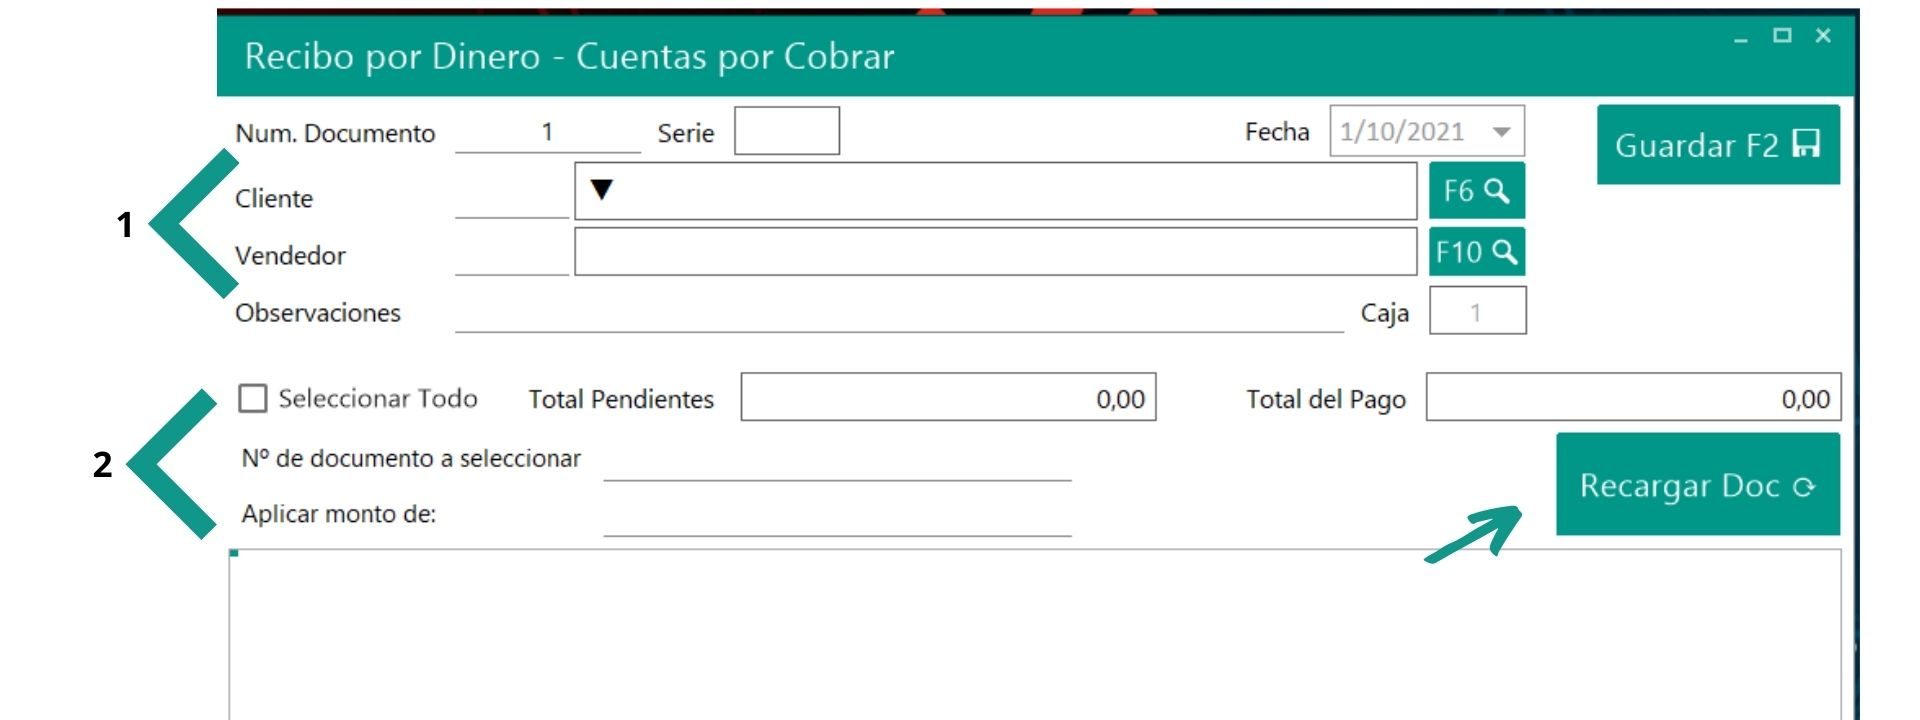This screenshot has height=720, width=1920.
Task: Click the Total del Pago field
Action: 1632,398
